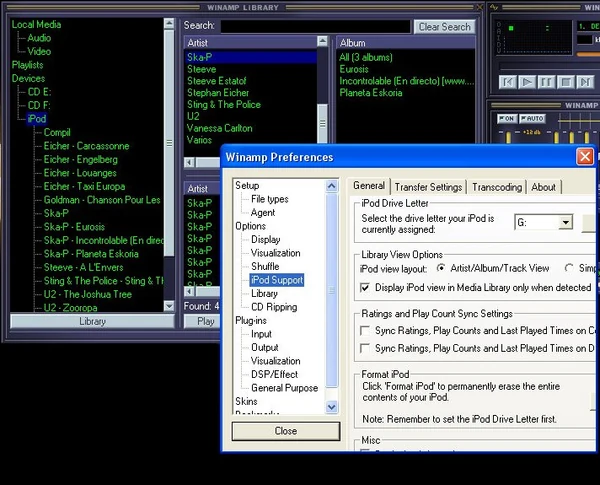Select CD F: under Devices
This screenshot has height=485, width=600.
(x=39, y=105)
